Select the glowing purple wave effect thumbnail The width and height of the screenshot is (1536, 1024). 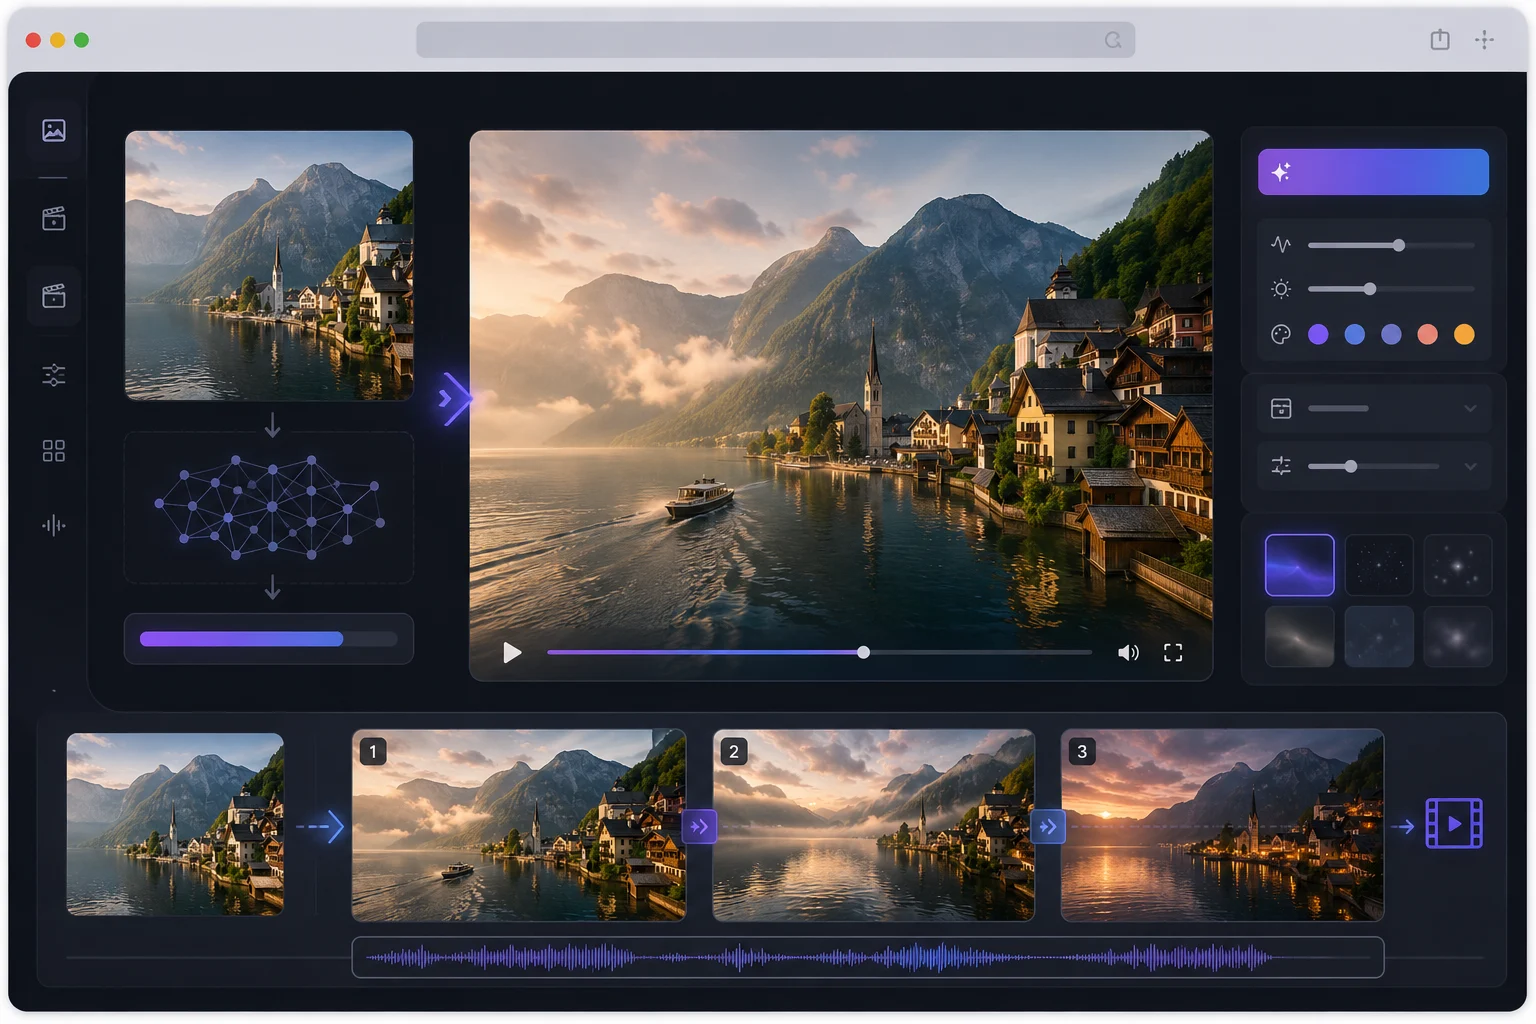point(1299,565)
